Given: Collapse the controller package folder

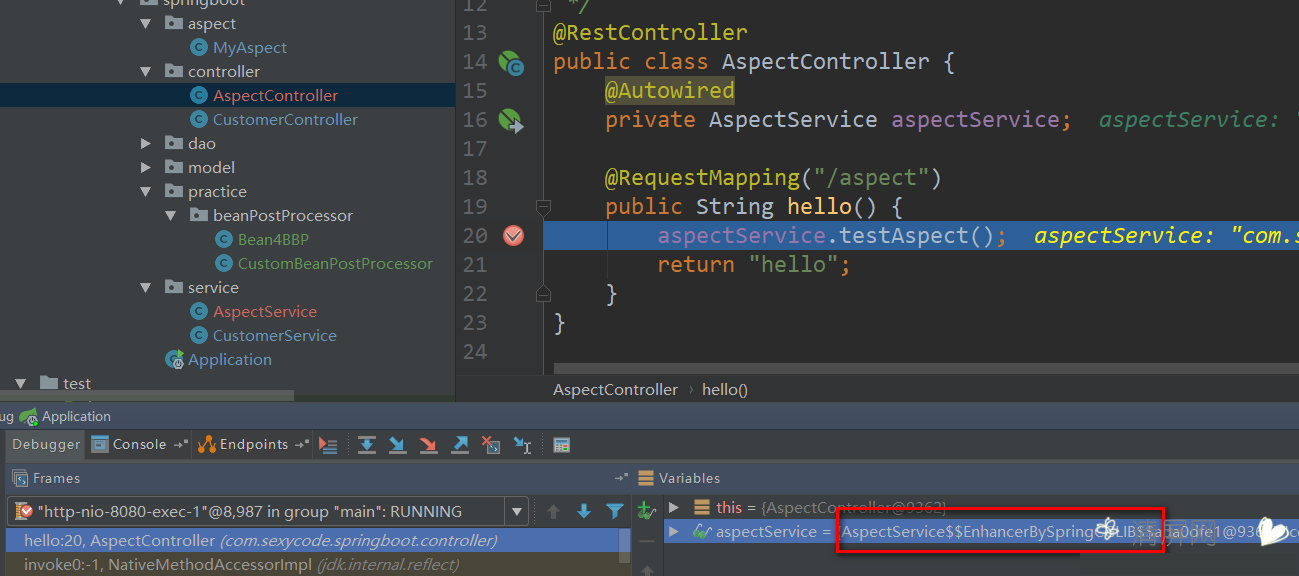Looking at the screenshot, I should [x=148, y=72].
